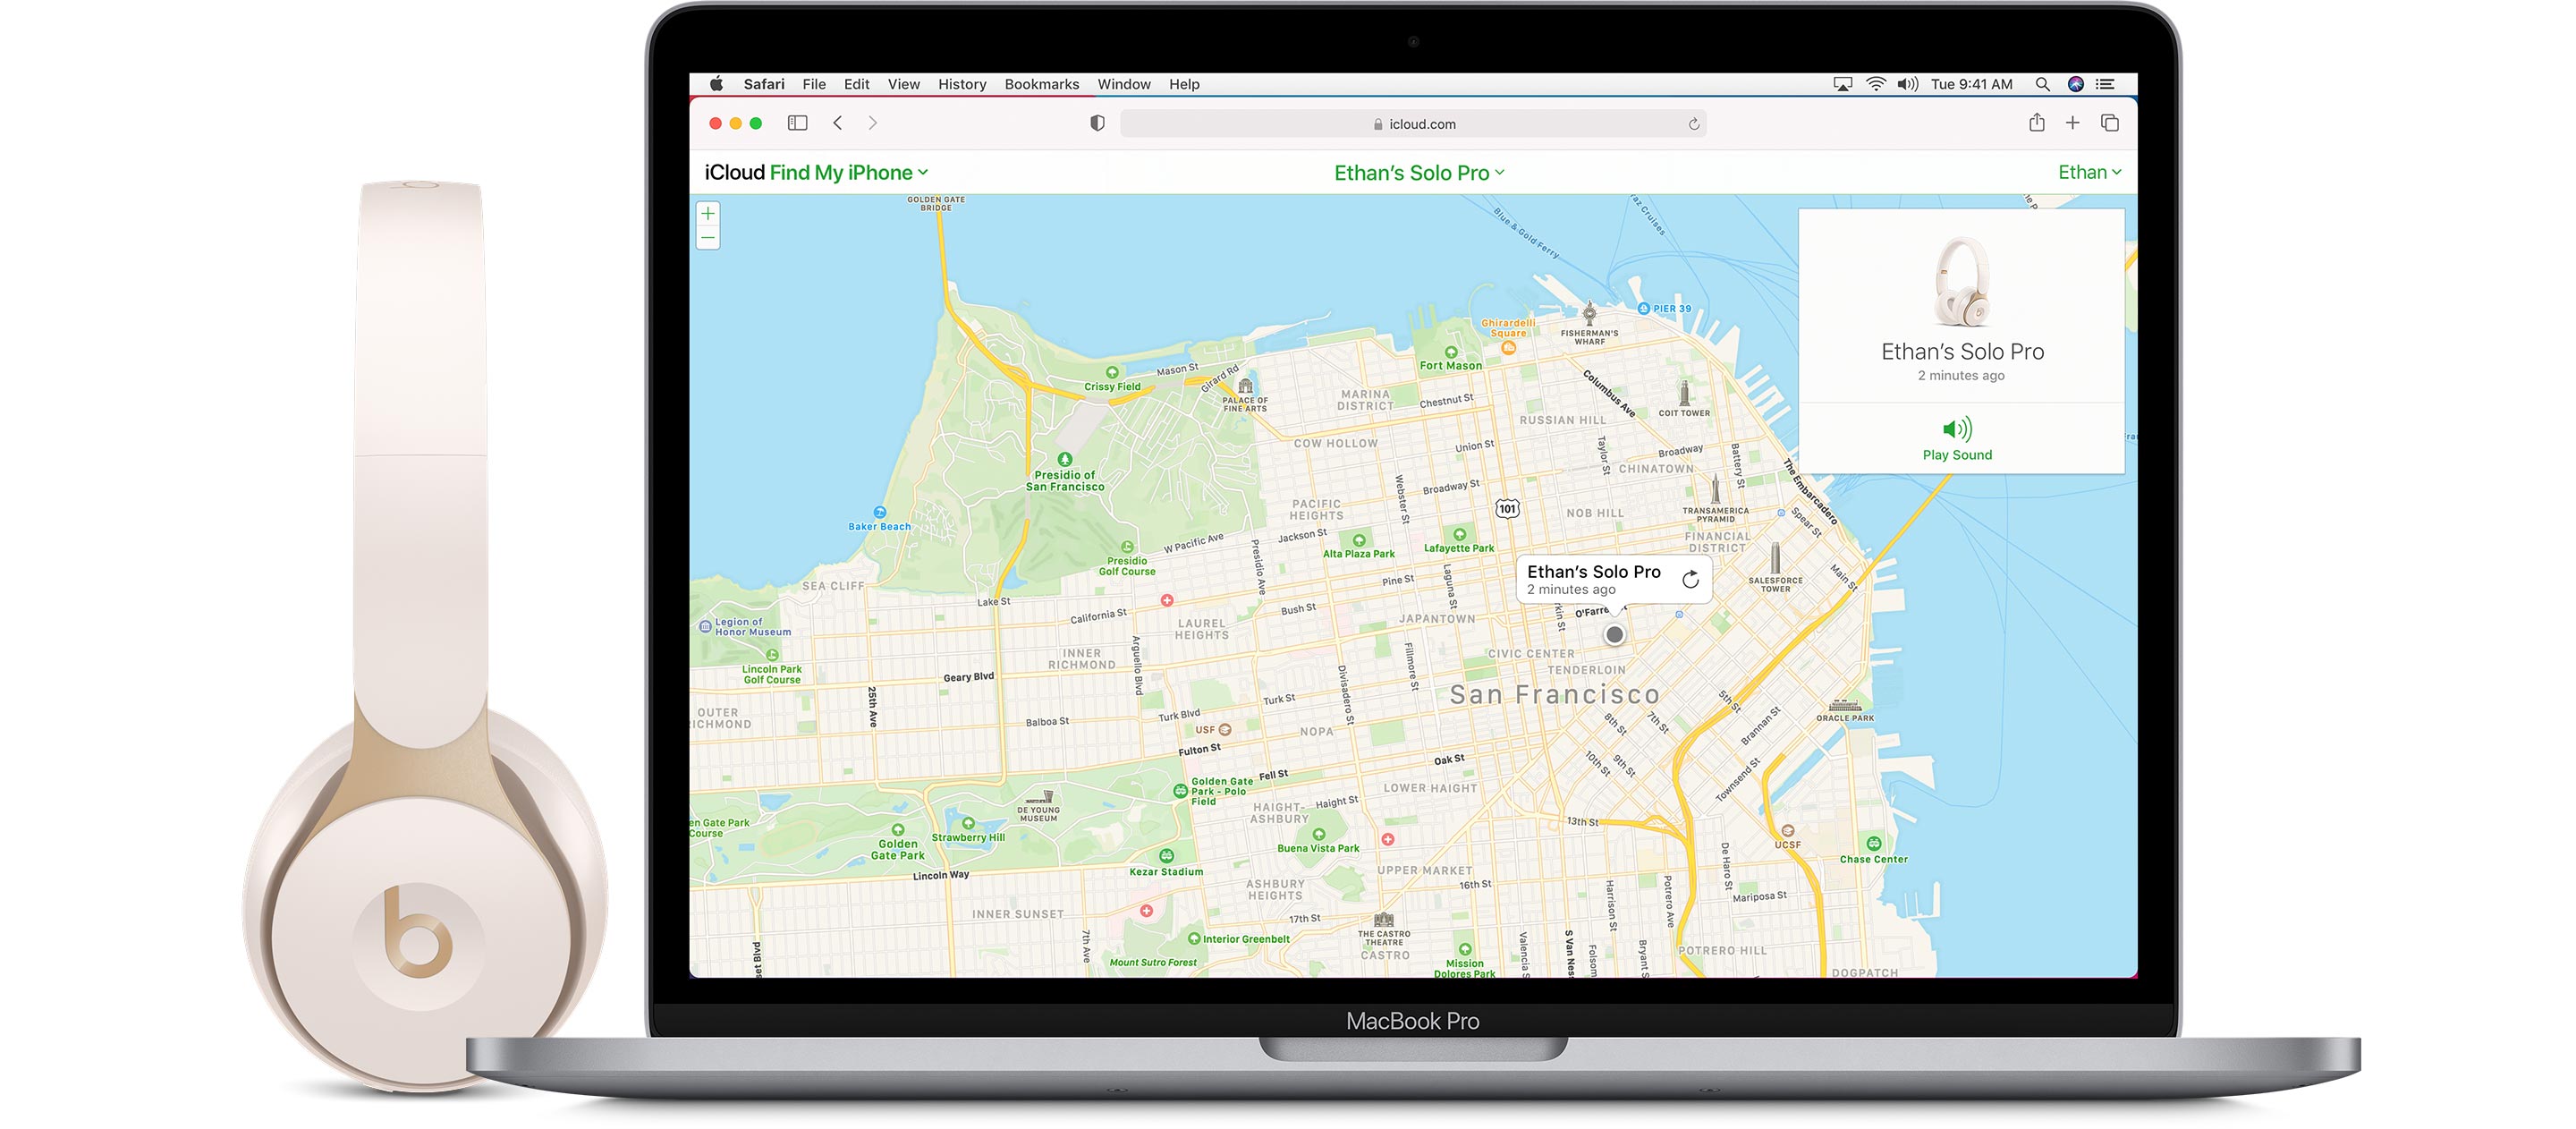The height and width of the screenshot is (1129, 2576).
Task: Reload page icon in address bar
Action: pos(1693,124)
